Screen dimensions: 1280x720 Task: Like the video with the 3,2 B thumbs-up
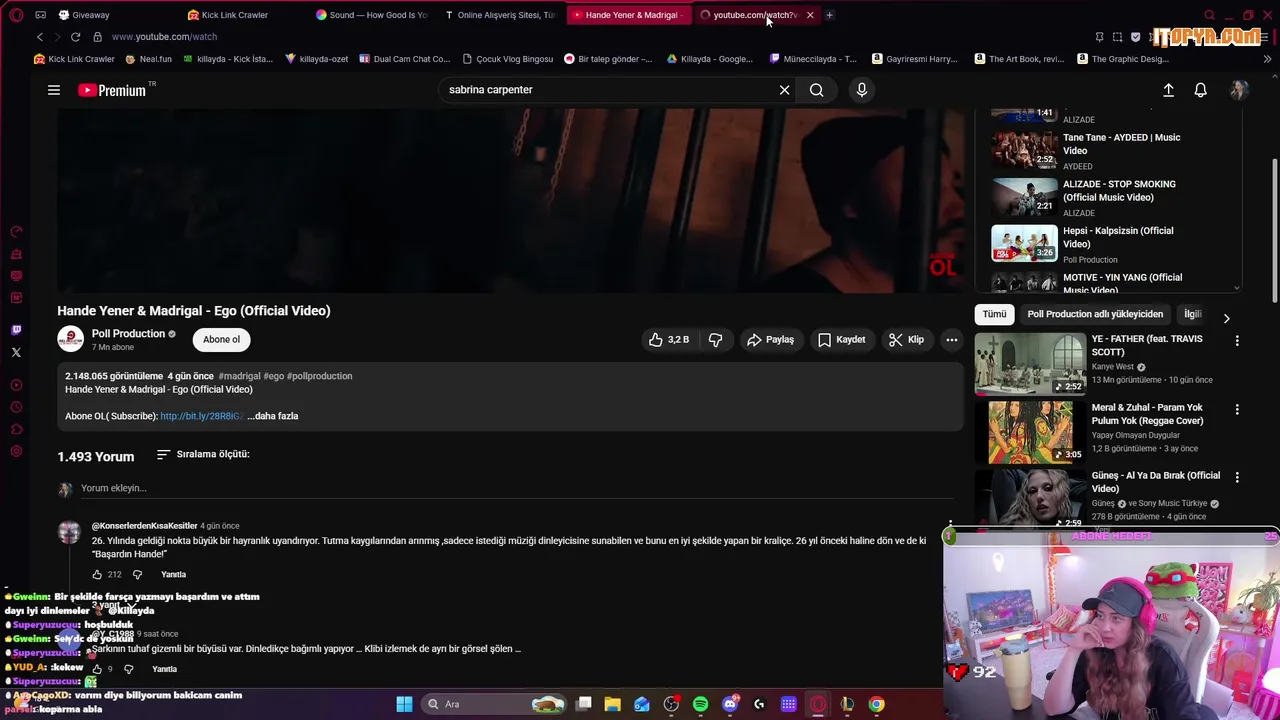(670, 340)
